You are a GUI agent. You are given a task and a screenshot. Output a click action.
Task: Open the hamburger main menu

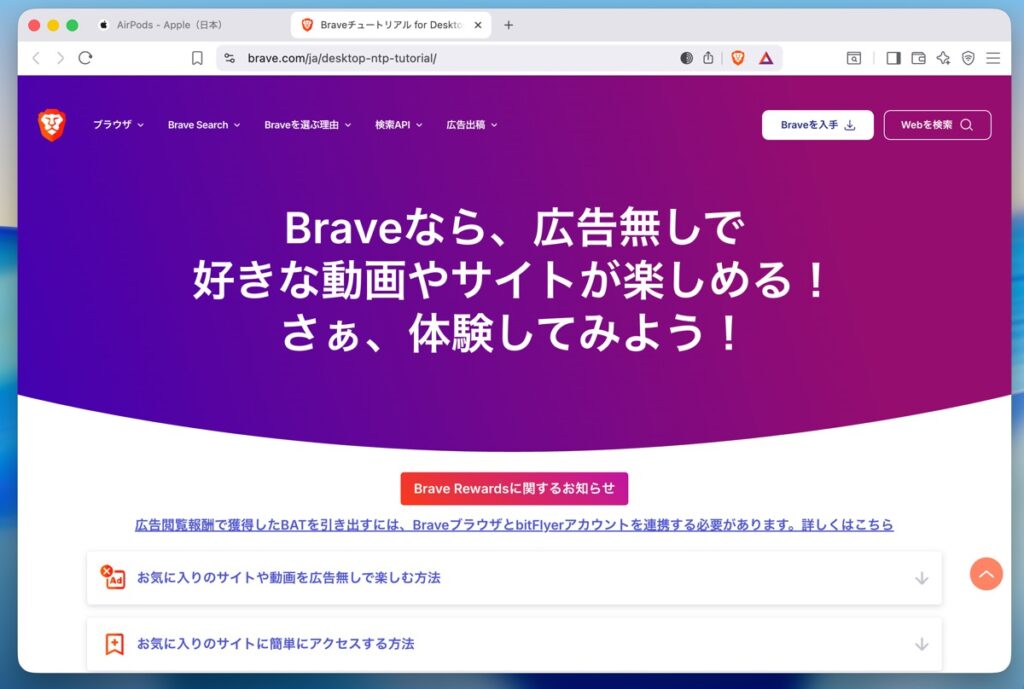(993, 58)
